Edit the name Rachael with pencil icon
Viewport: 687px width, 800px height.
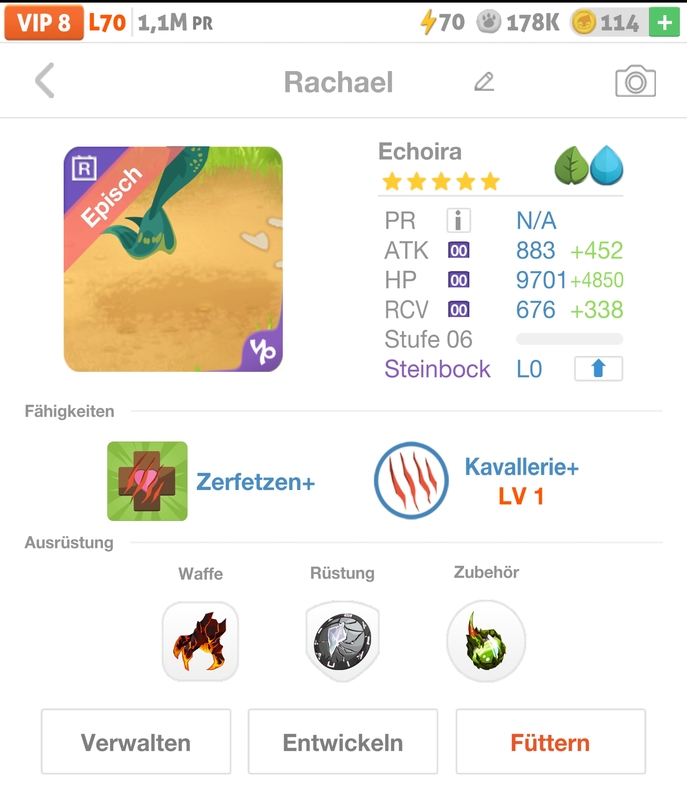(x=484, y=82)
